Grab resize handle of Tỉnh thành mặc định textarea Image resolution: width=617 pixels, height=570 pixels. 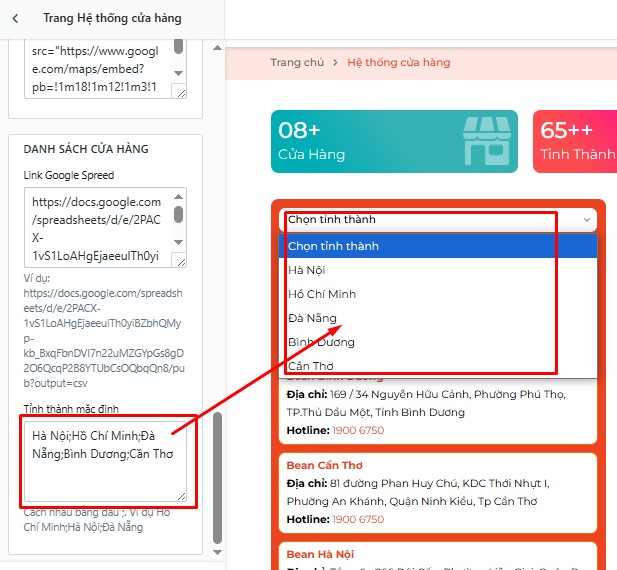pyautogui.click(x=181, y=496)
